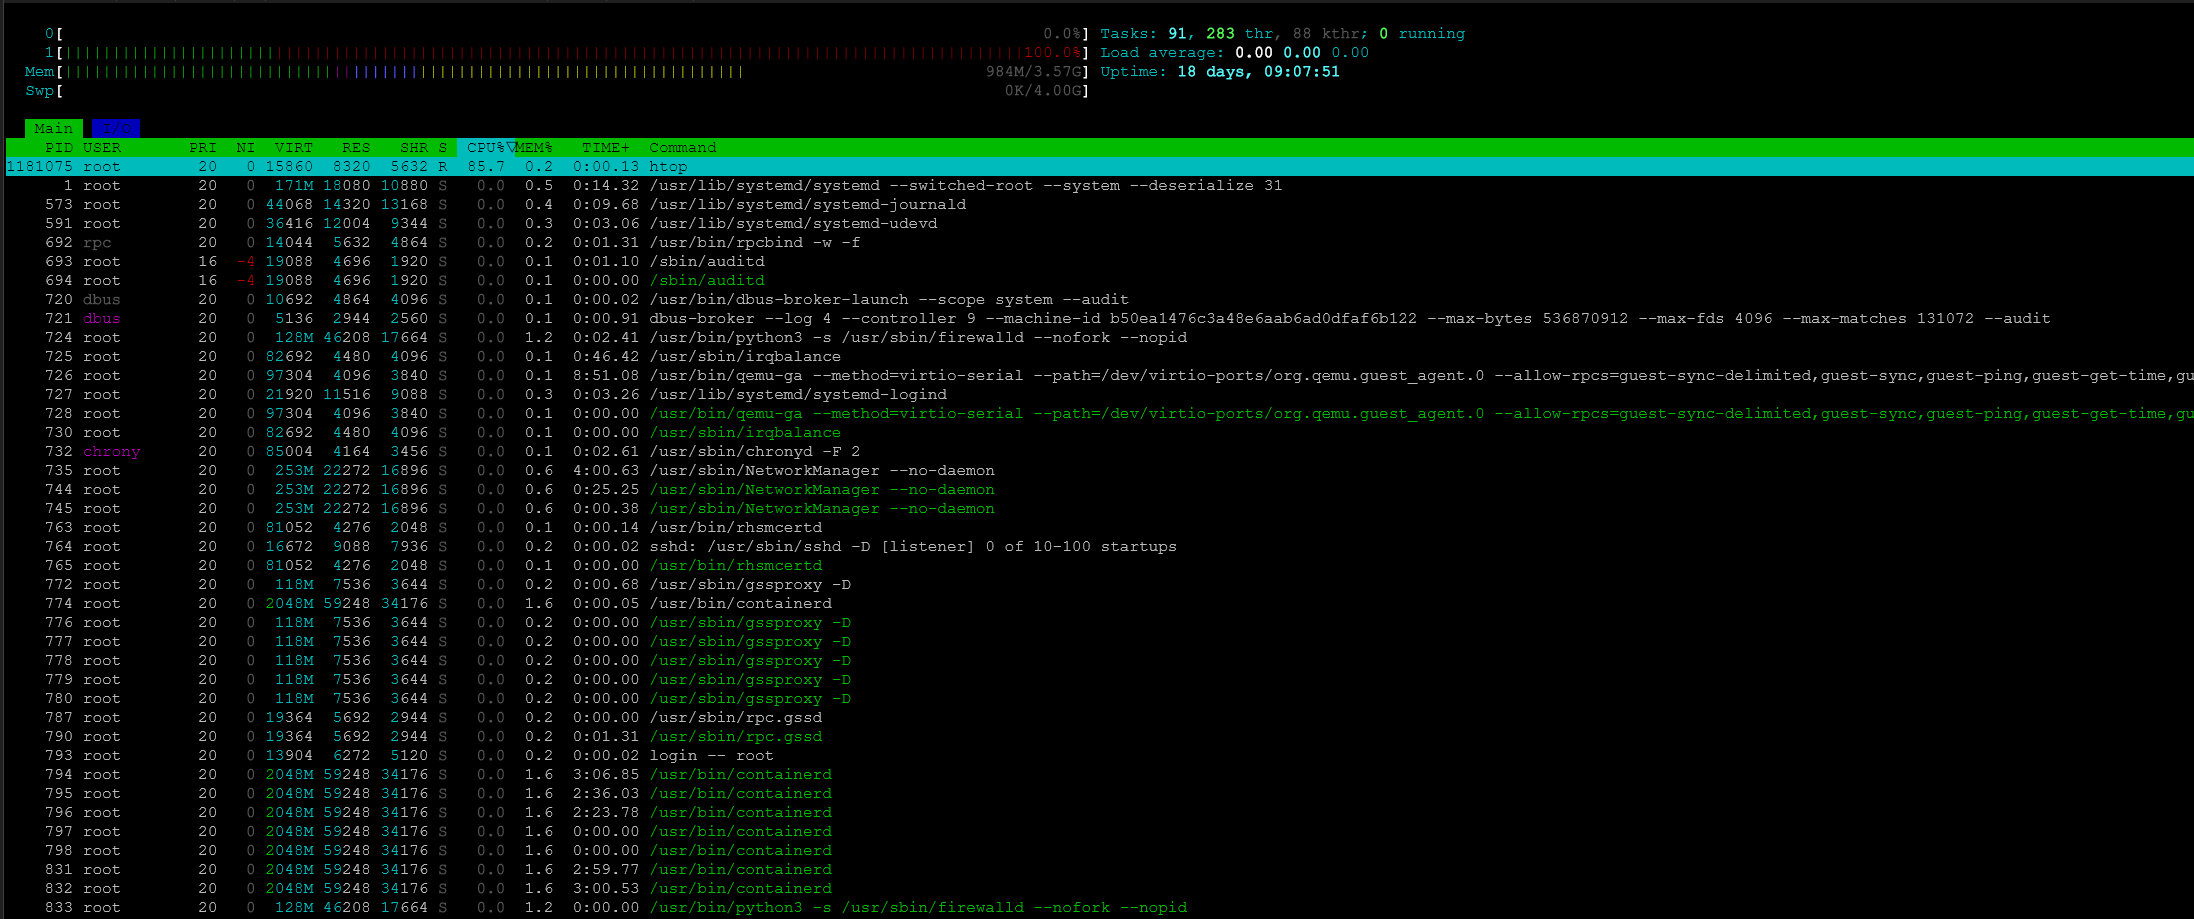Screen dimensions: 2194x919
Task: Select the Main tab
Action: (53, 128)
